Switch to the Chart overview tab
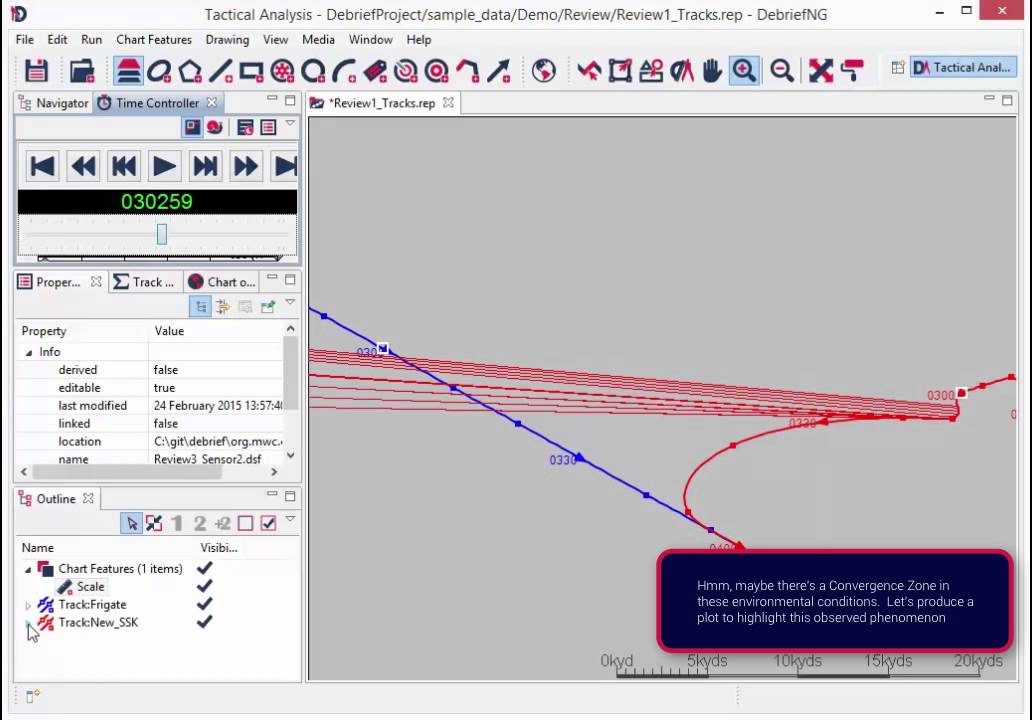 (222, 282)
